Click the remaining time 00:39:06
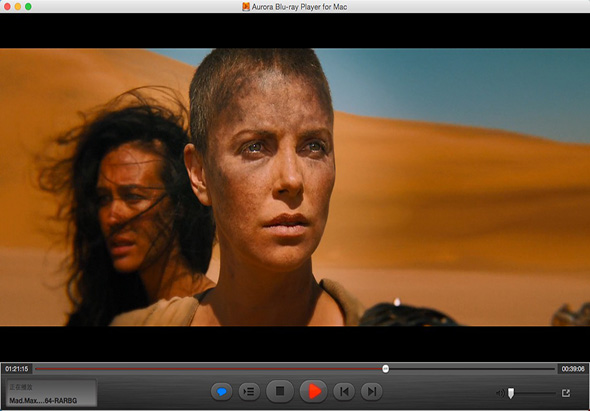Image resolution: width=590 pixels, height=411 pixels. coord(573,369)
